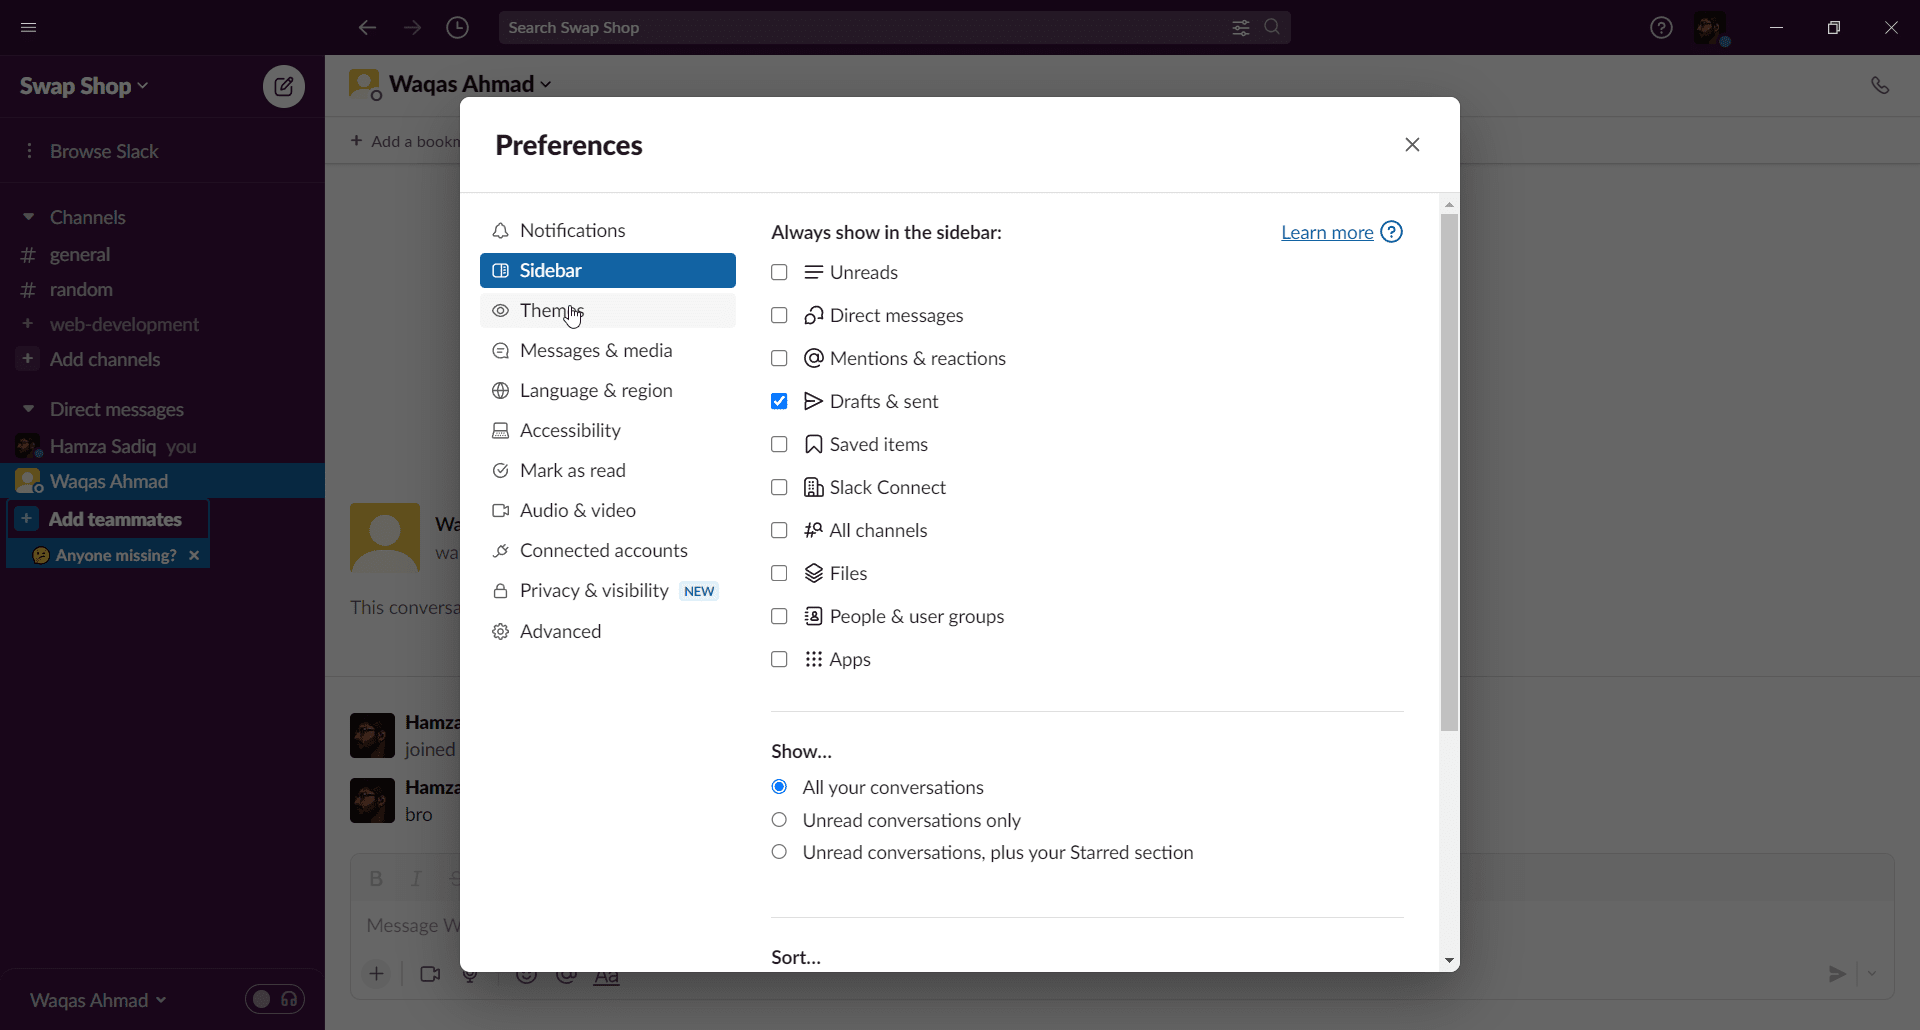Compose a new message
1920x1030 pixels.
click(x=284, y=86)
